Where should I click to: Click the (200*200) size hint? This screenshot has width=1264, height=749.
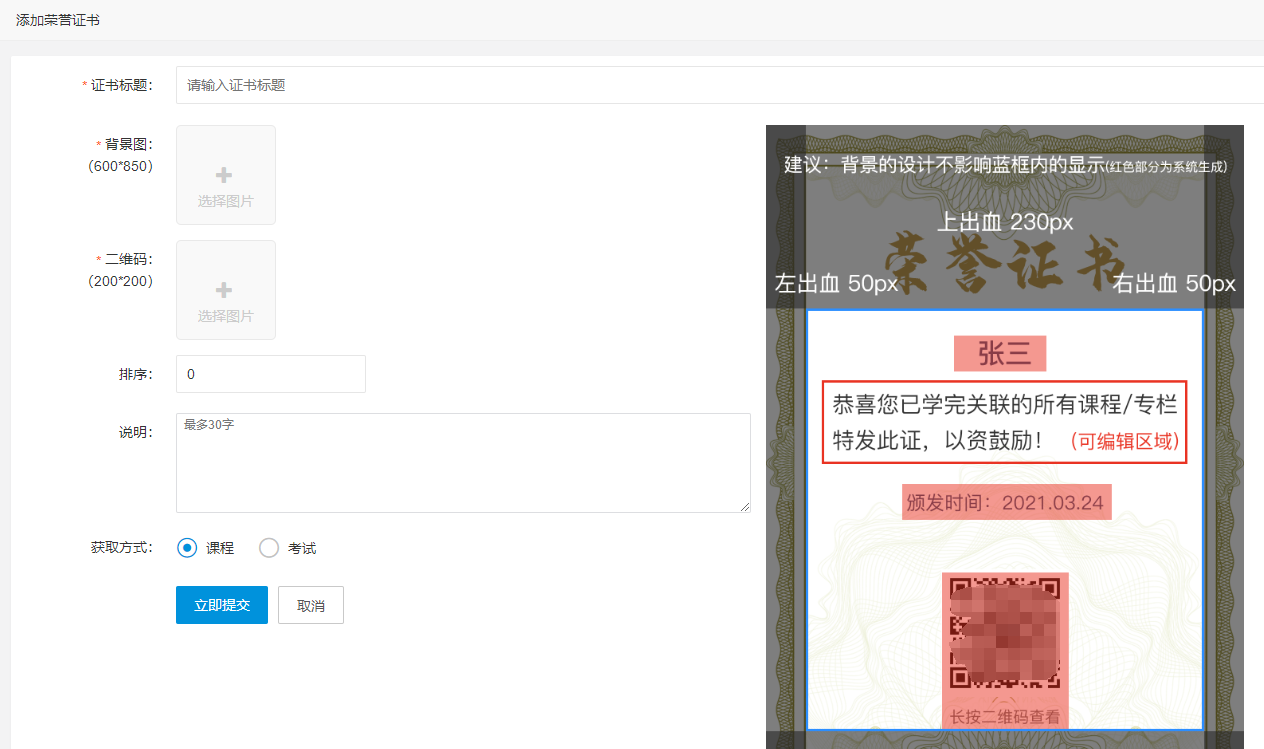tap(121, 281)
